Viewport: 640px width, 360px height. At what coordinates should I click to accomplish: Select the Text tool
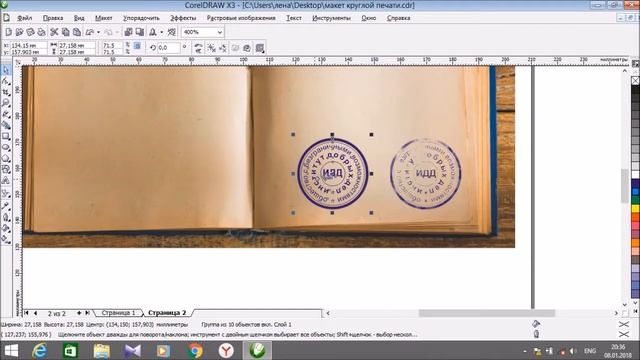[x=6, y=180]
